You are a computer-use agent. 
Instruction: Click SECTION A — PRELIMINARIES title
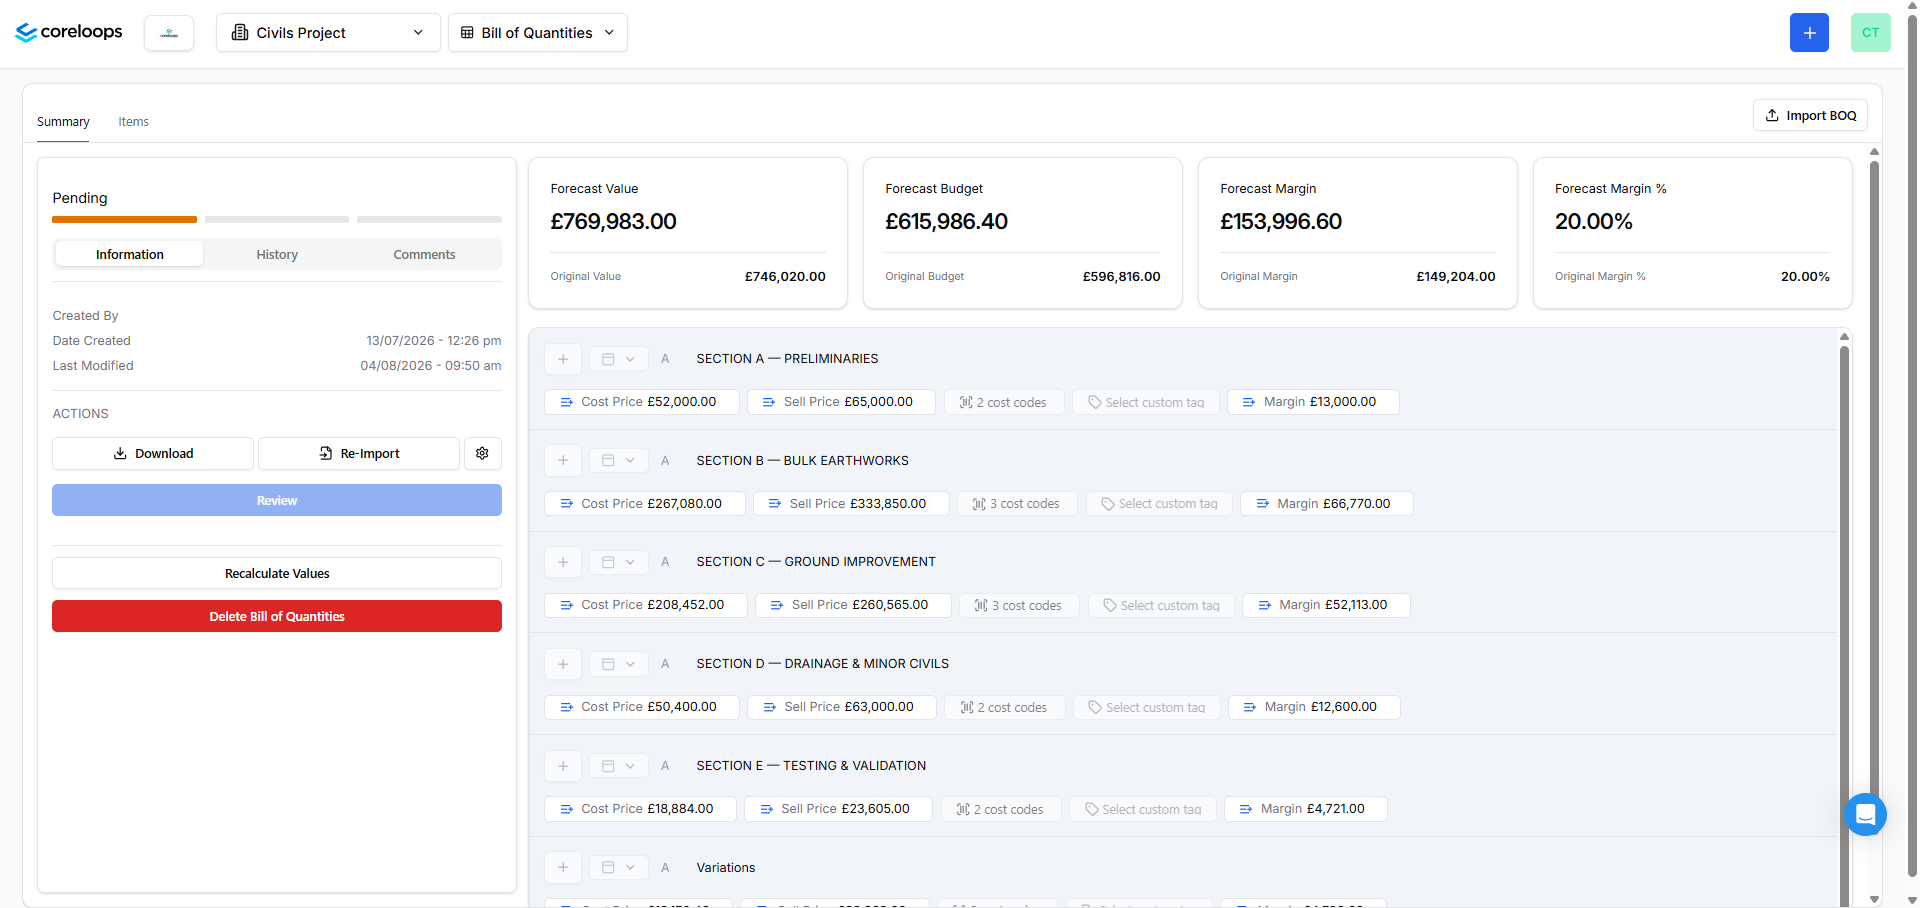[x=787, y=359]
